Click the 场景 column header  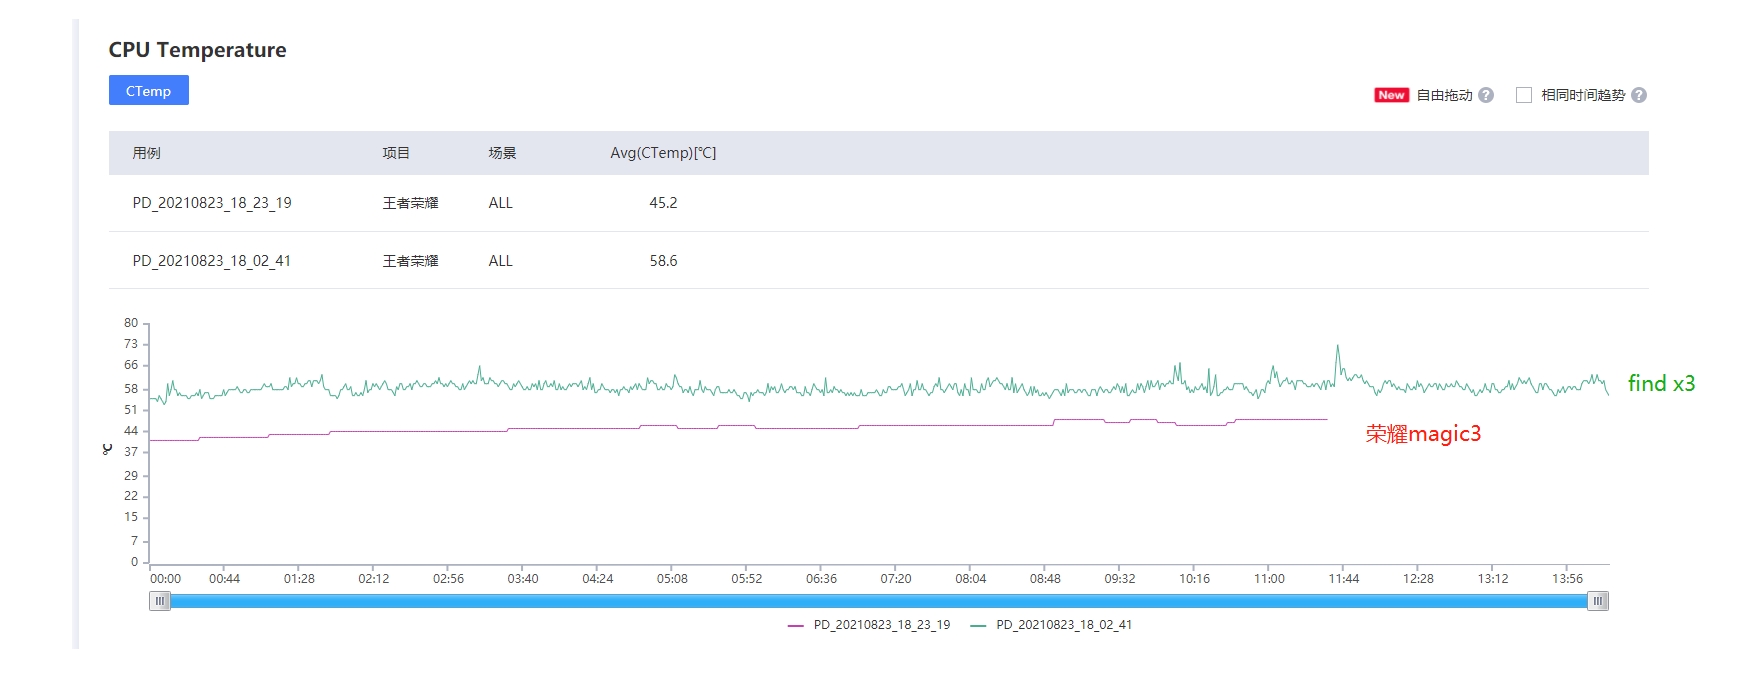(502, 153)
